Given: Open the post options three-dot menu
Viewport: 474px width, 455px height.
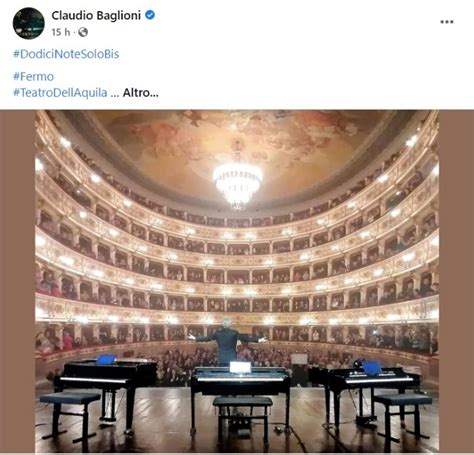Looking at the screenshot, I should pos(447,22).
